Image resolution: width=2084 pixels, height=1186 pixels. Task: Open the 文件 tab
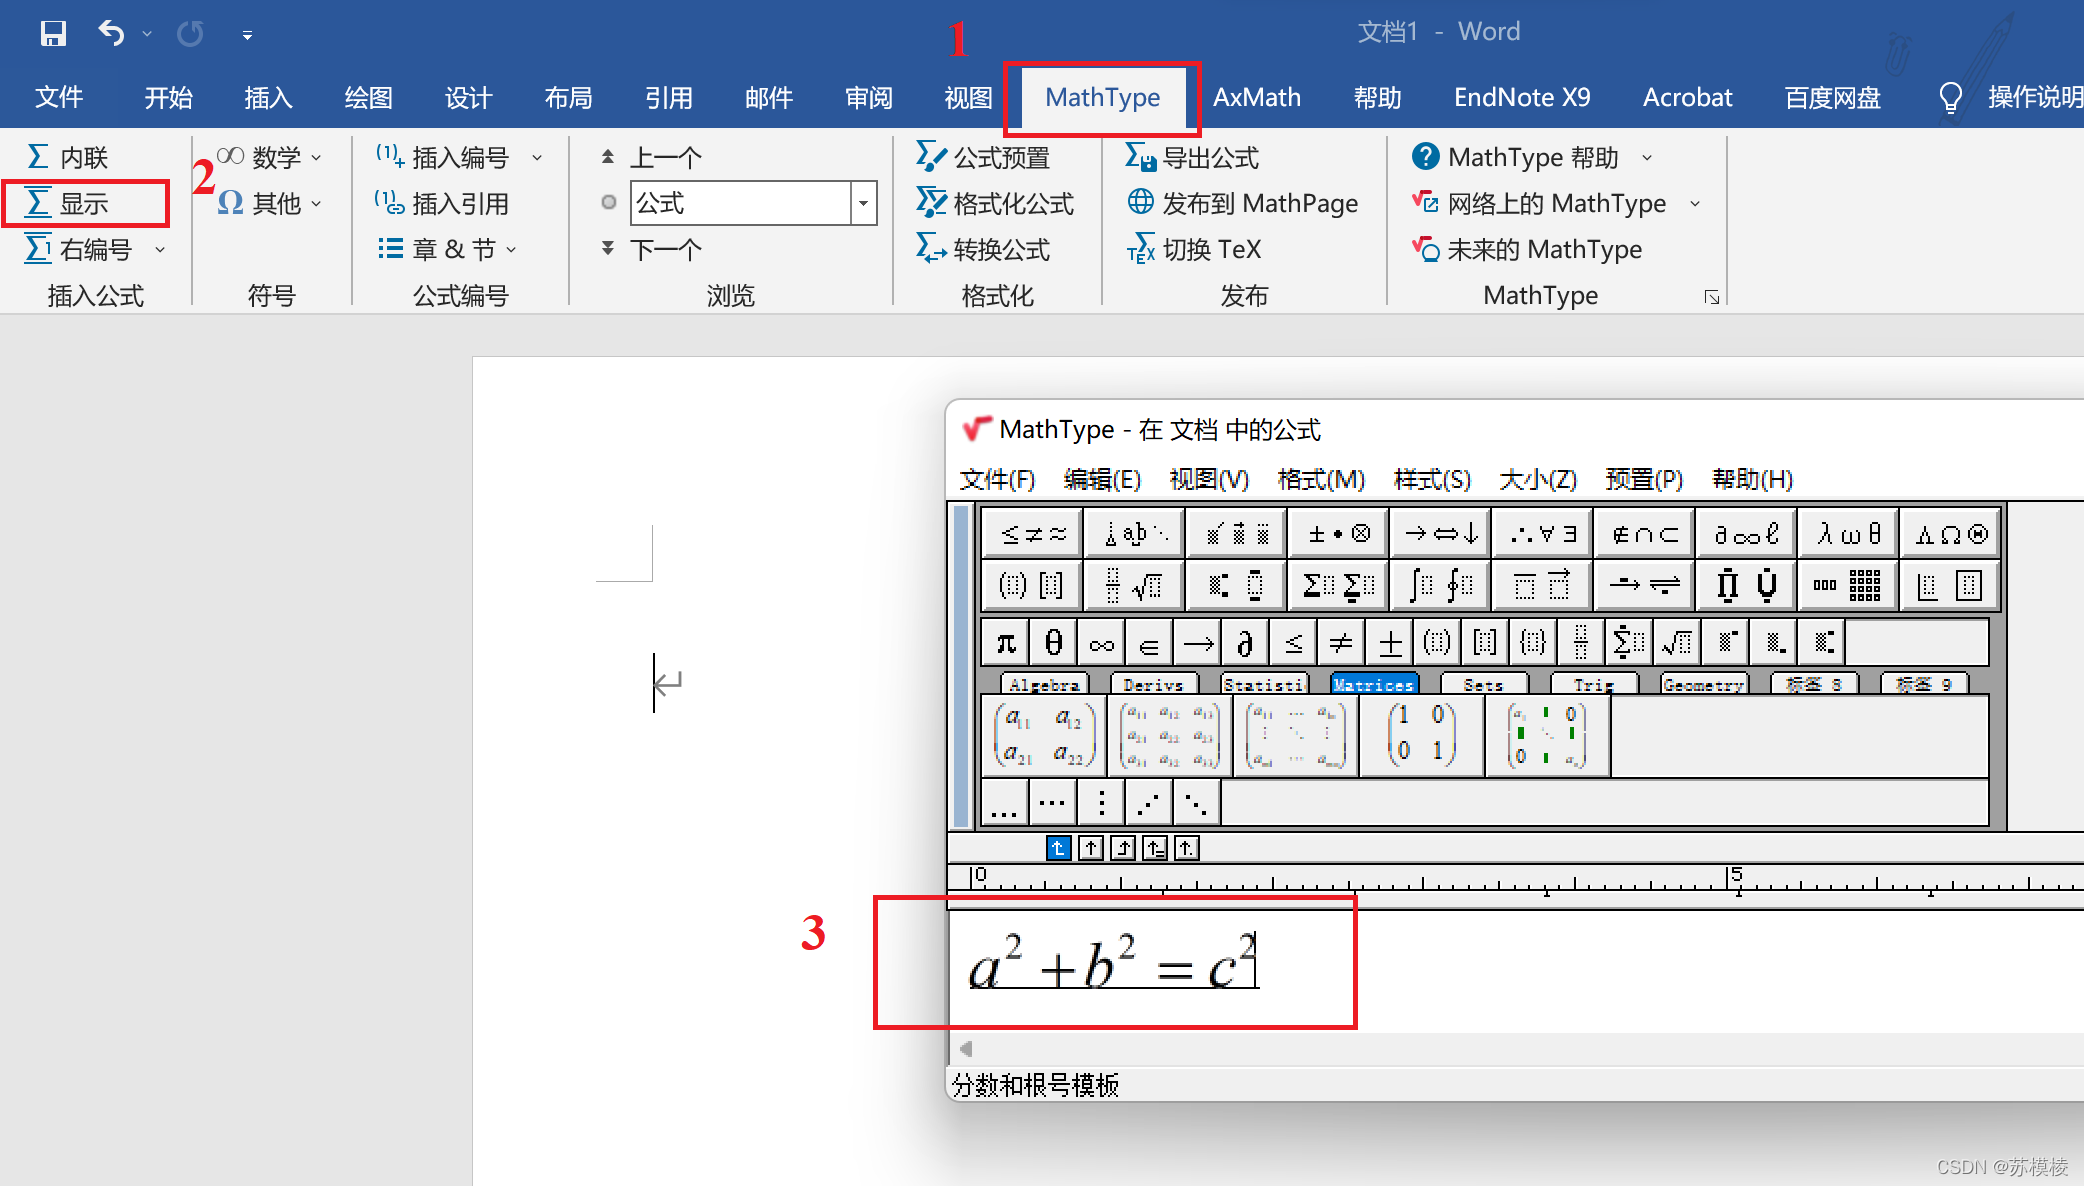pos(59,97)
